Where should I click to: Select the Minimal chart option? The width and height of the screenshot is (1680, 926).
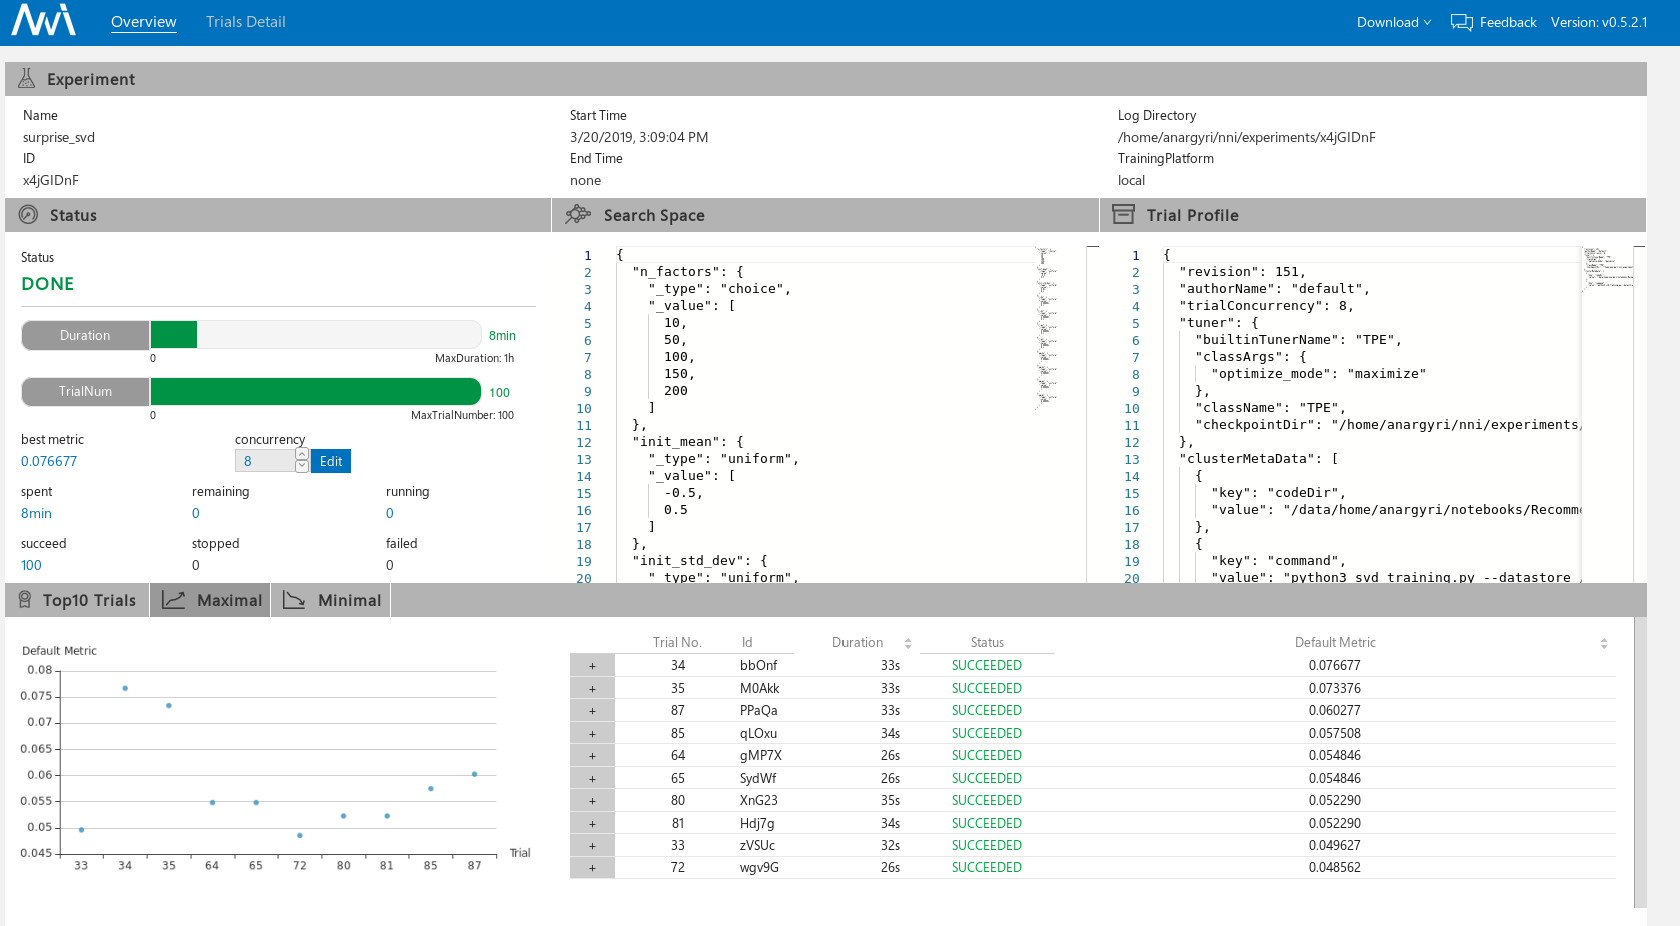[331, 600]
